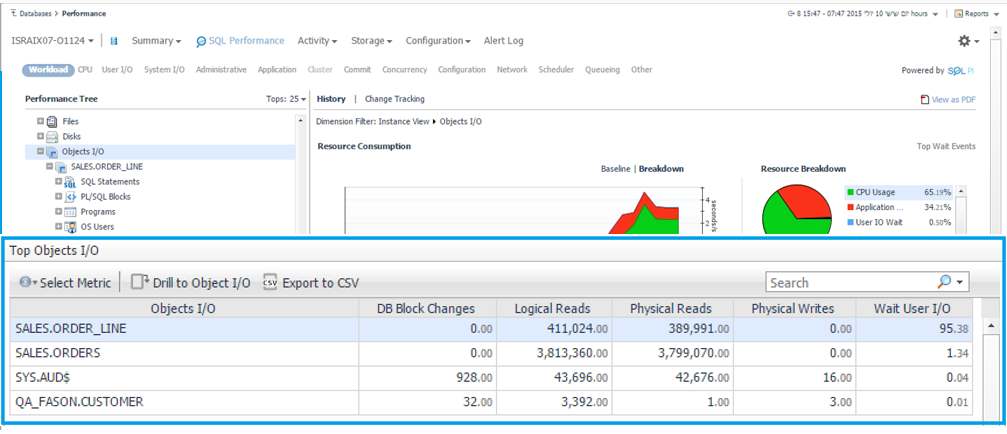Click the Disks tree node icon
Viewport: 1007px width, 434px height.
(52, 136)
